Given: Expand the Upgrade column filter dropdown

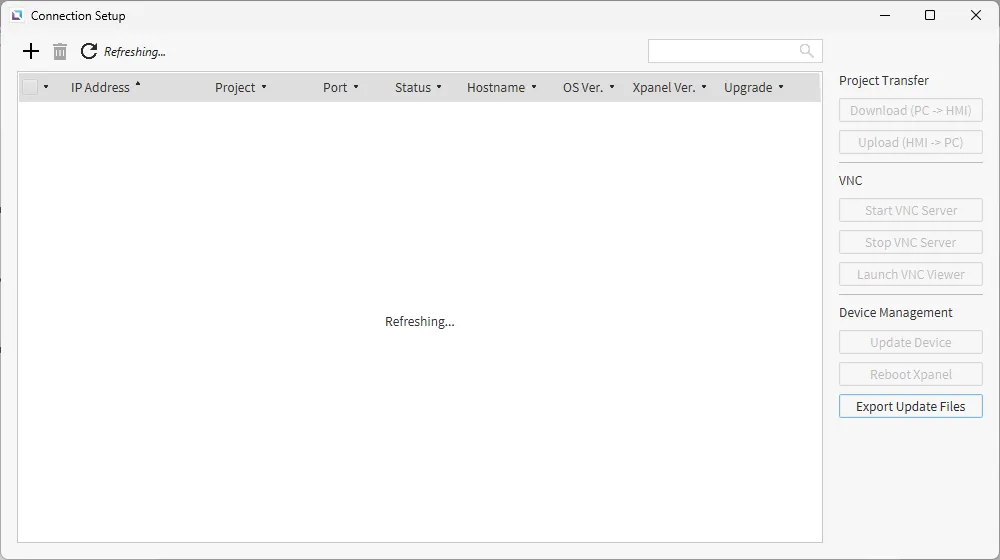Looking at the screenshot, I should [x=781, y=88].
